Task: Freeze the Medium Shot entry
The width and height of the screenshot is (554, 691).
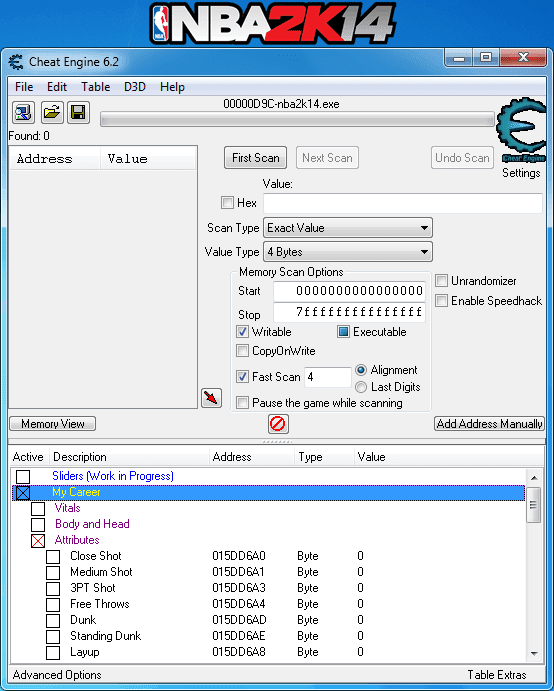Action: click(x=53, y=572)
